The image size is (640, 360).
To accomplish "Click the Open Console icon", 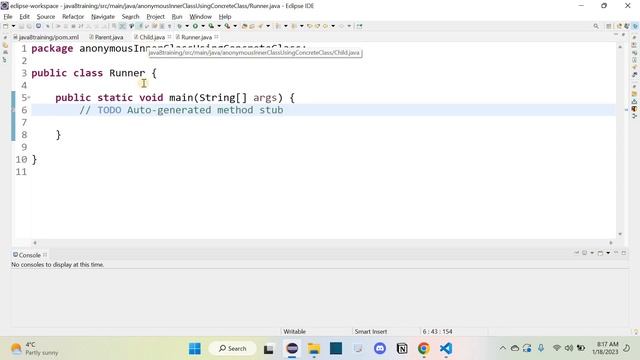I will pyautogui.click(x=600, y=253).
